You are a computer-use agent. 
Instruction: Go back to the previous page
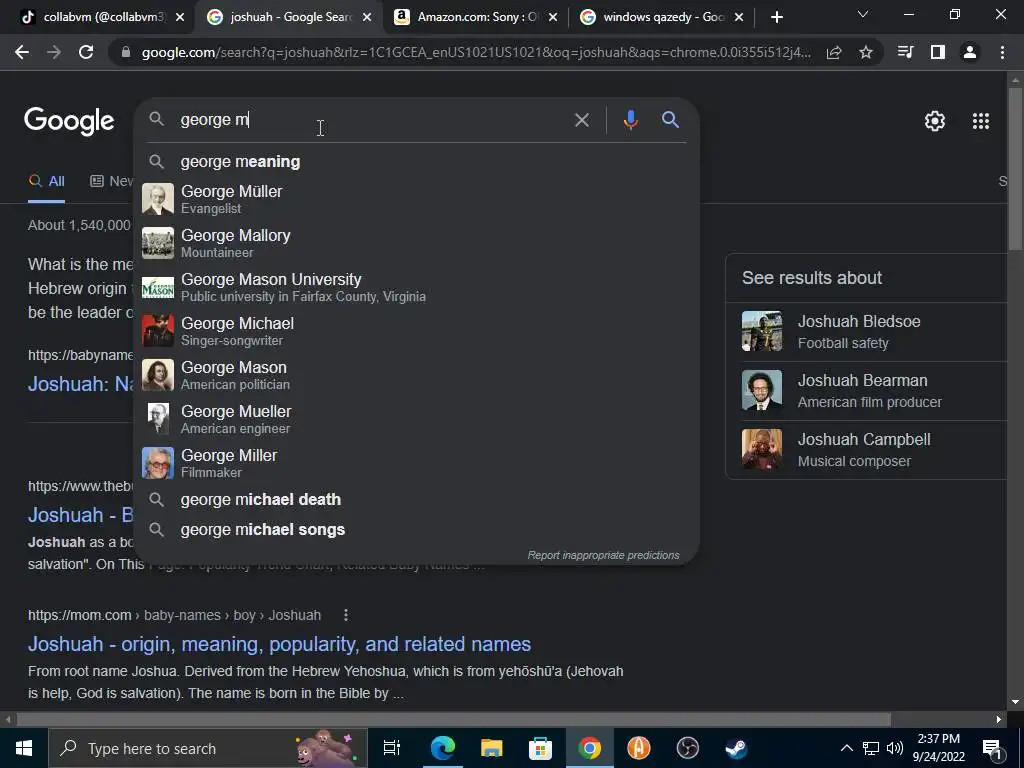(22, 52)
